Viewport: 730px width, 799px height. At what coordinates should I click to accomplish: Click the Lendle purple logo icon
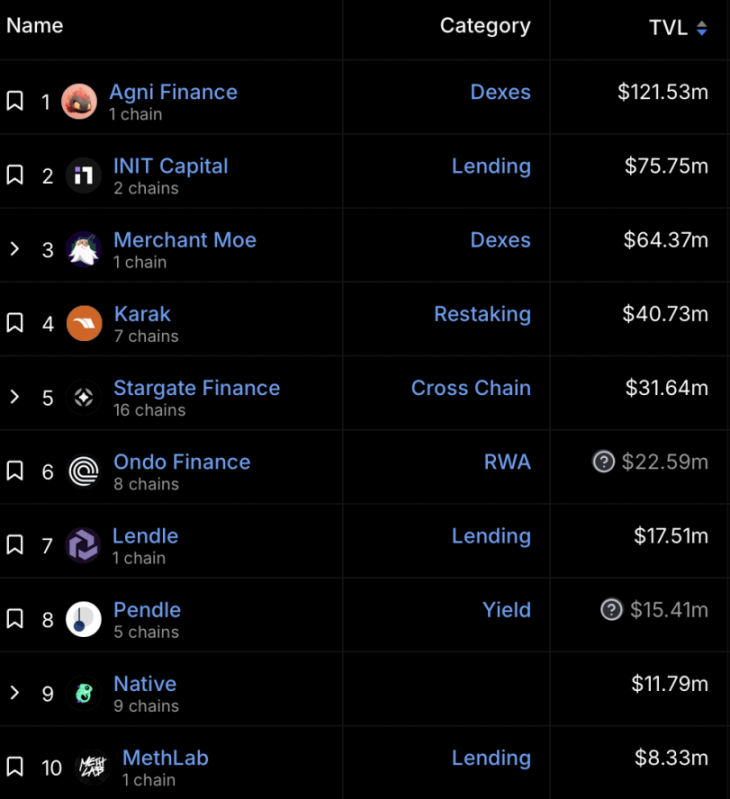[83, 545]
